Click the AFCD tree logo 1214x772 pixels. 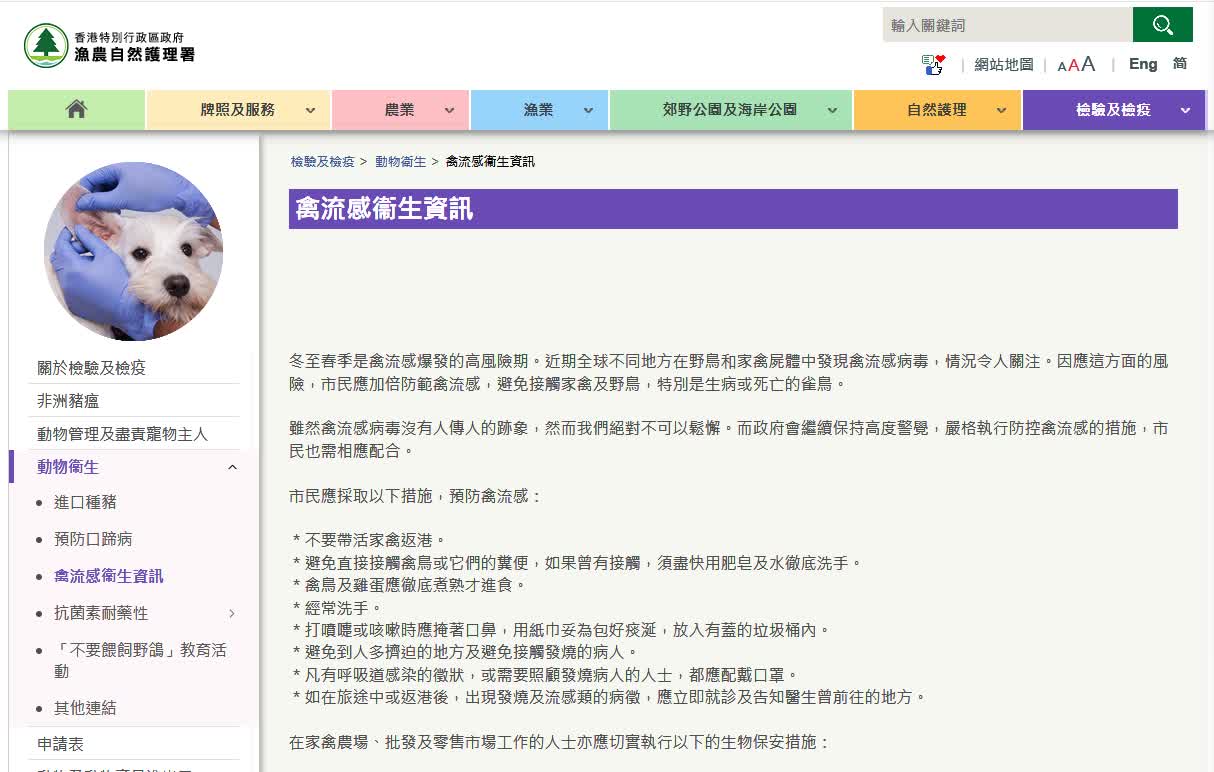pos(46,45)
